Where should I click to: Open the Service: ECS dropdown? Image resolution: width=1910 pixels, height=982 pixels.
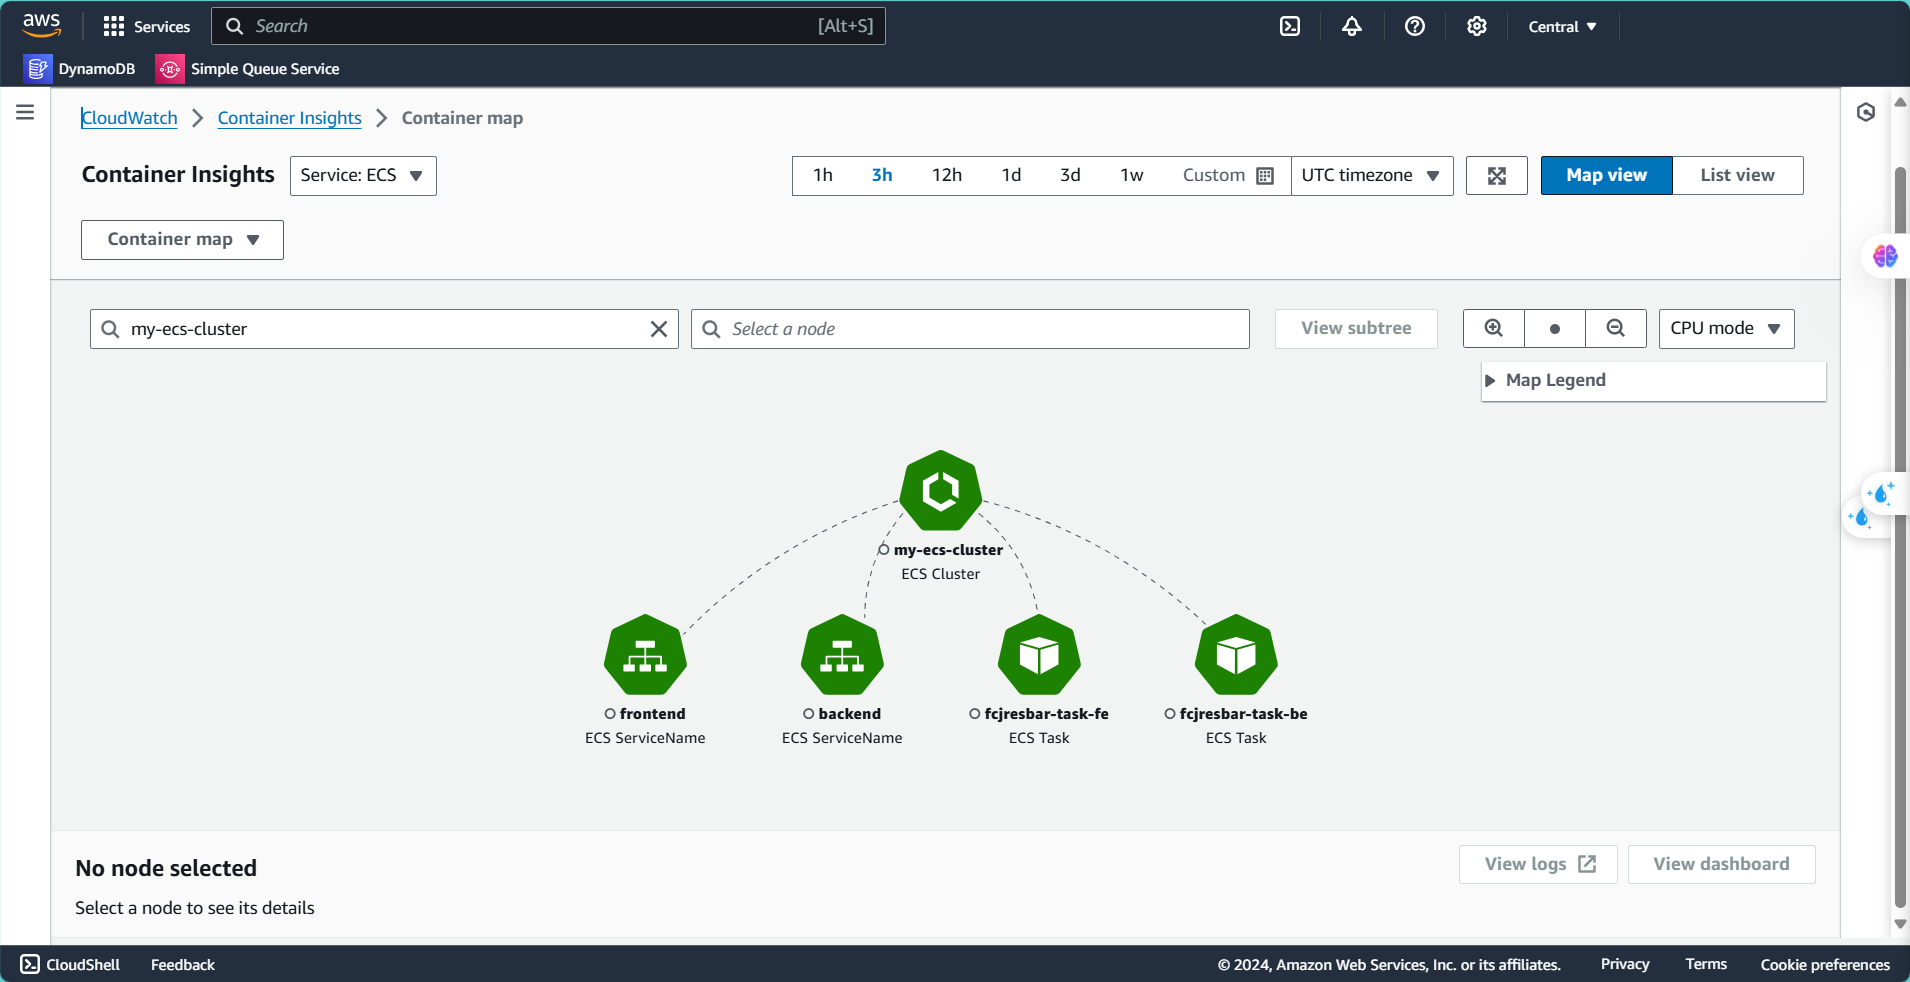[x=363, y=176]
